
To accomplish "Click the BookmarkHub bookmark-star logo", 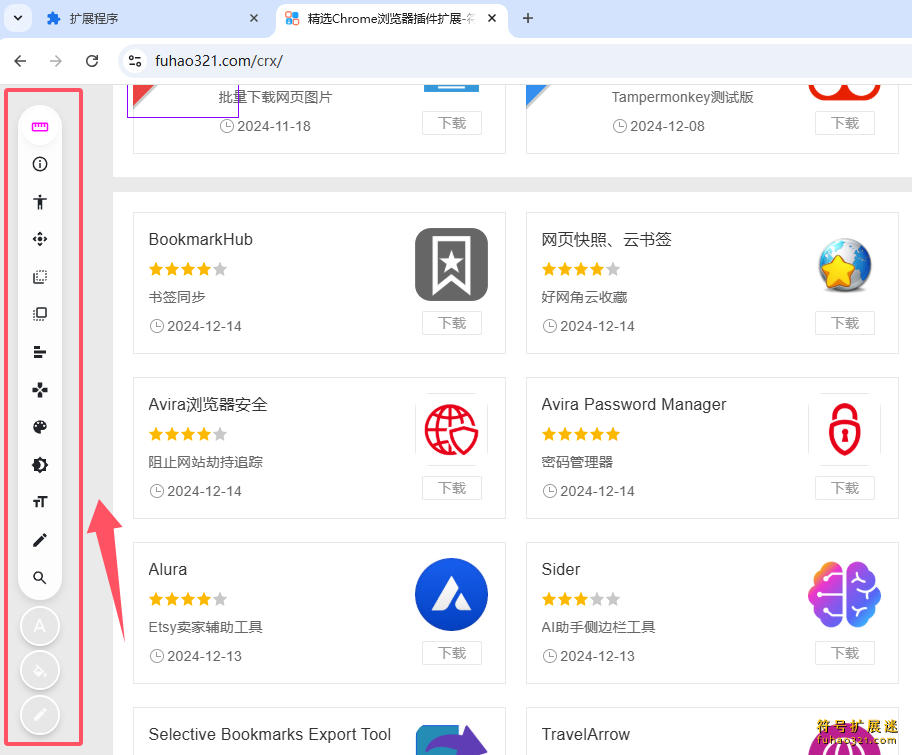I will pyautogui.click(x=451, y=265).
